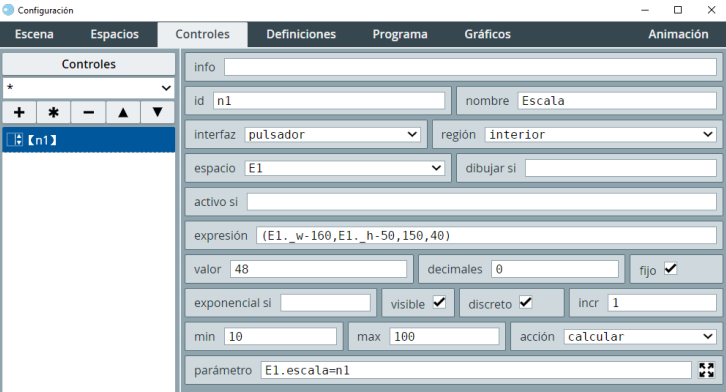Click the Configuración window app icon
Viewport: 726px width, 392px height.
(8, 10)
